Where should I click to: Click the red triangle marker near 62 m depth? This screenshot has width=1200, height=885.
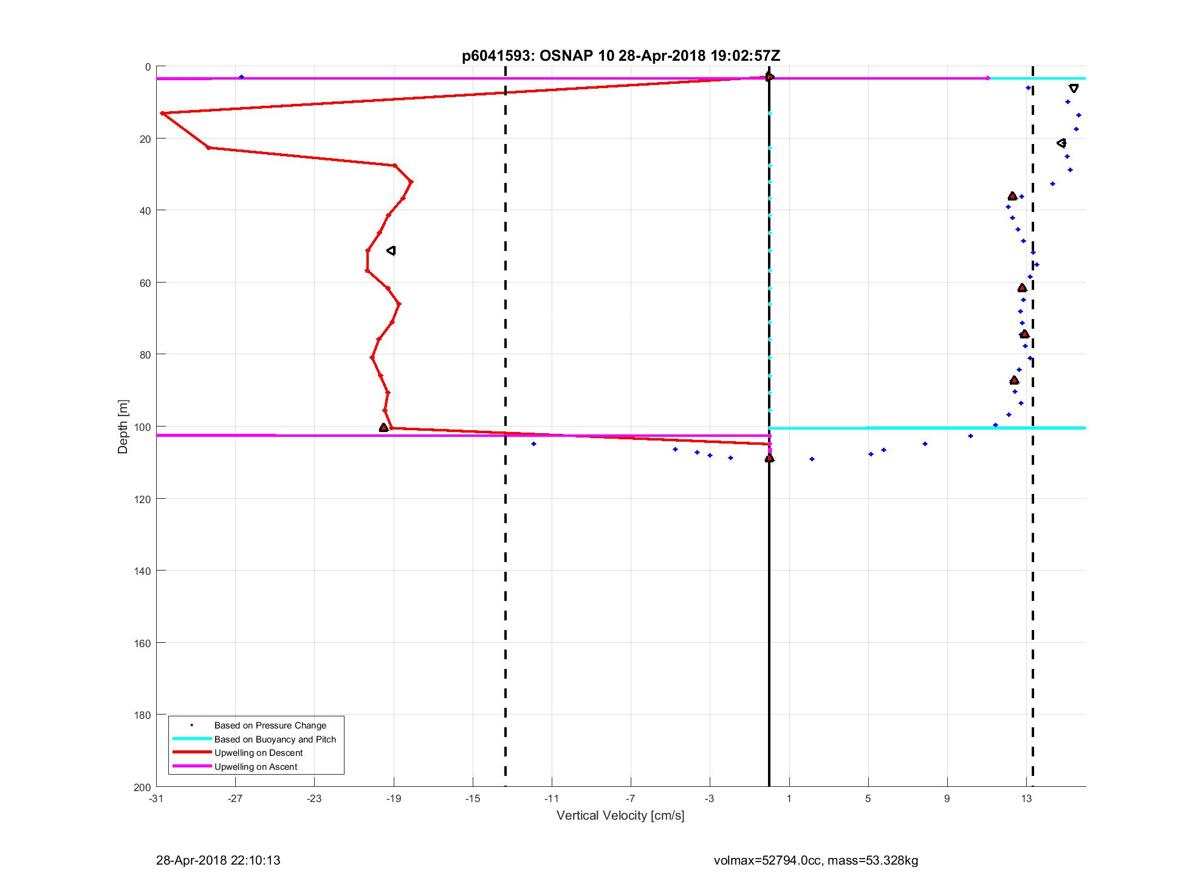point(1022,288)
